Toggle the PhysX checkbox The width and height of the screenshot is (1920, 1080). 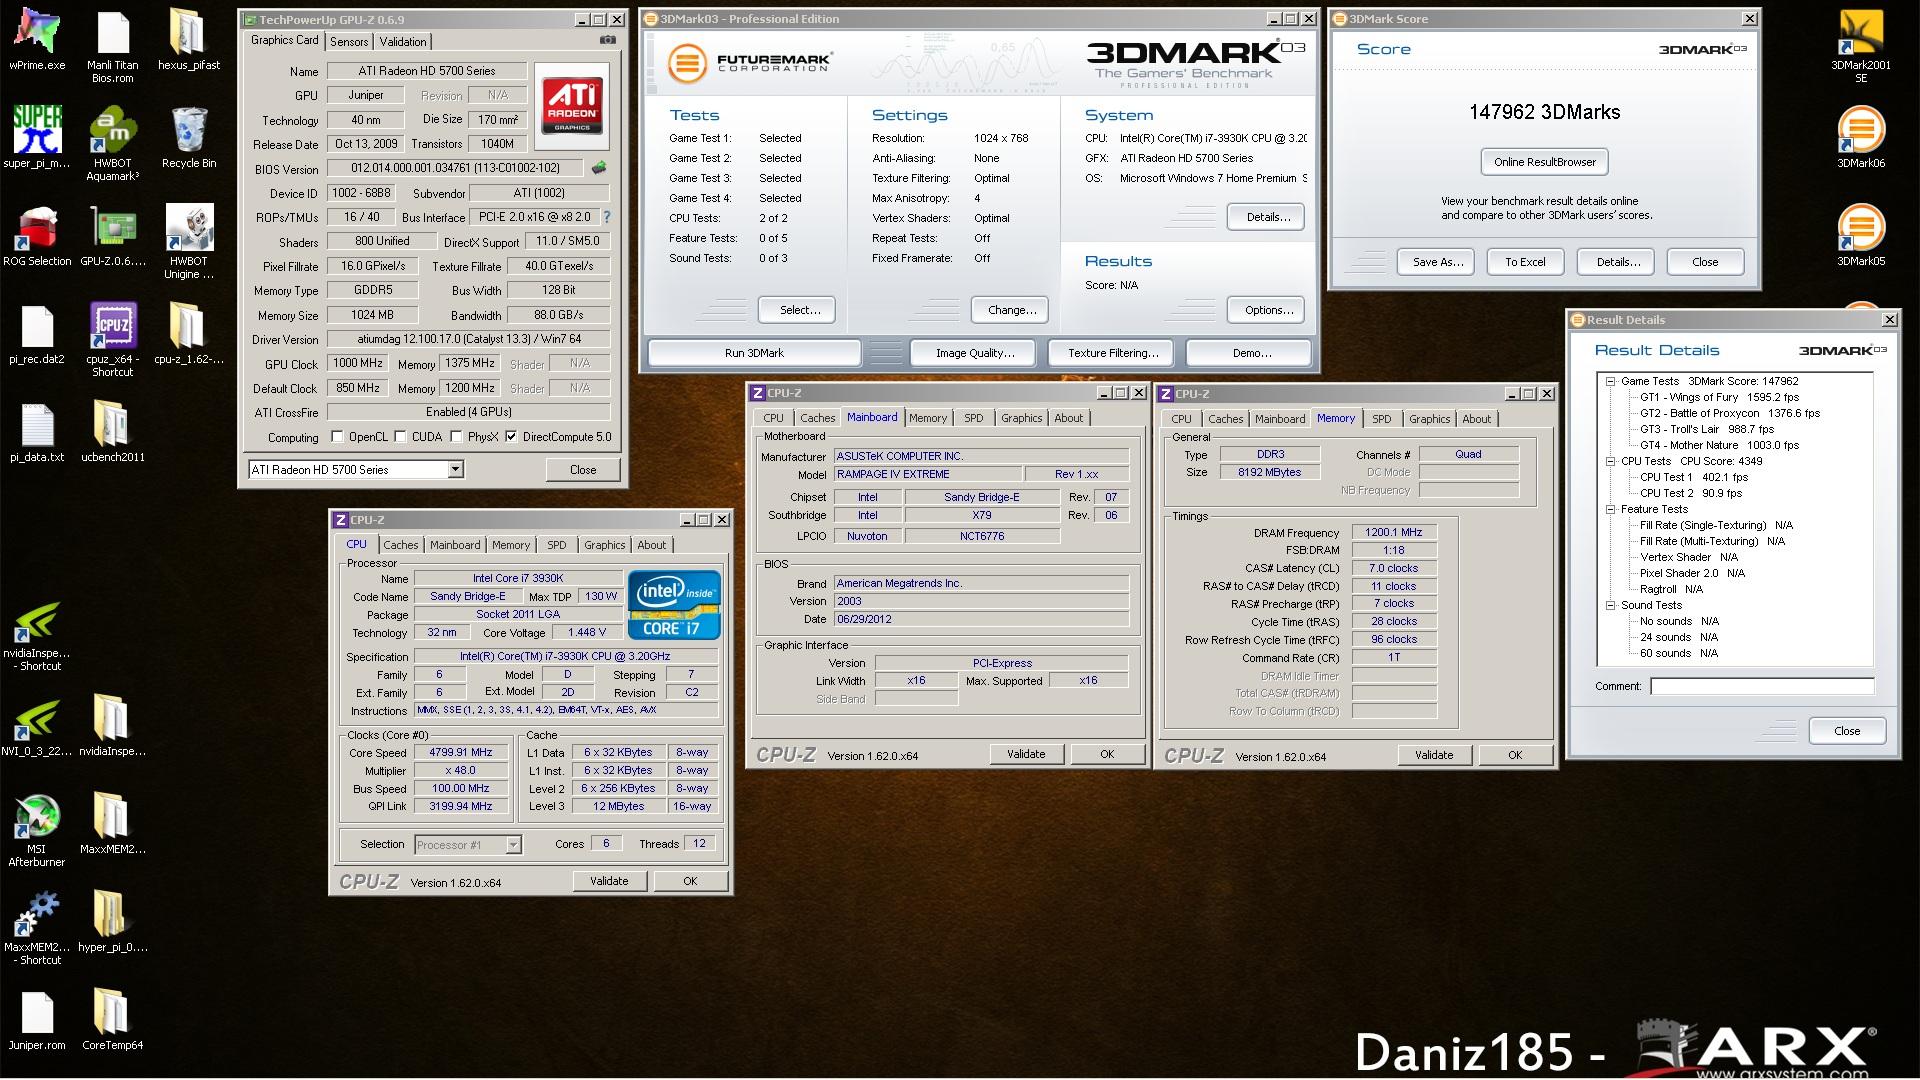tap(456, 437)
